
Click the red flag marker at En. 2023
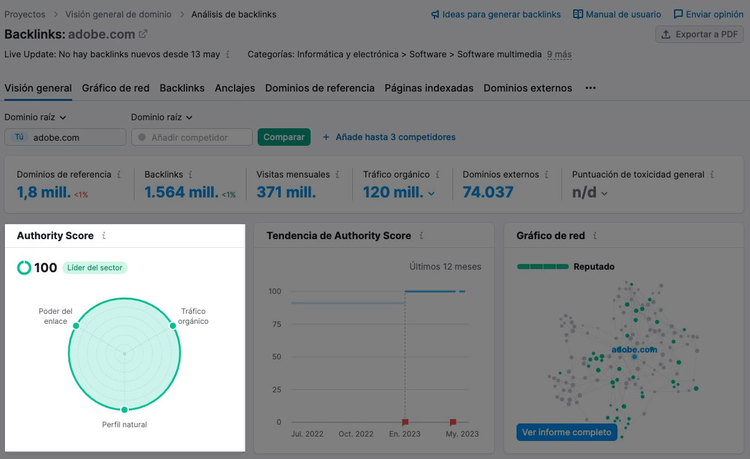click(x=405, y=422)
